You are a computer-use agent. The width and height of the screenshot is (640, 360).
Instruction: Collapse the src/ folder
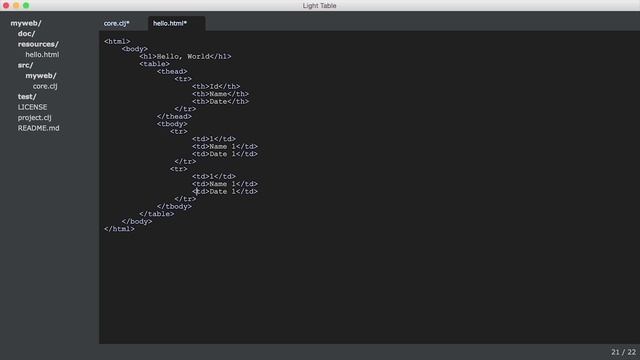(x=25, y=65)
